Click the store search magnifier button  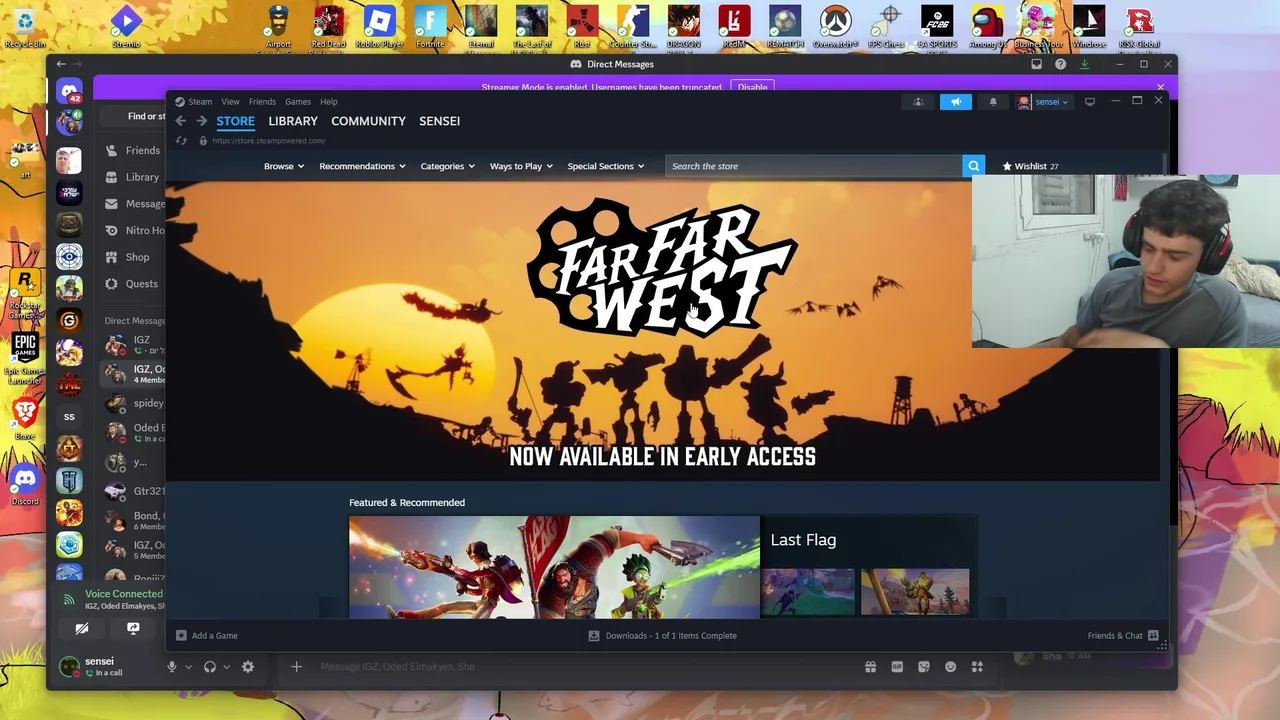click(973, 166)
